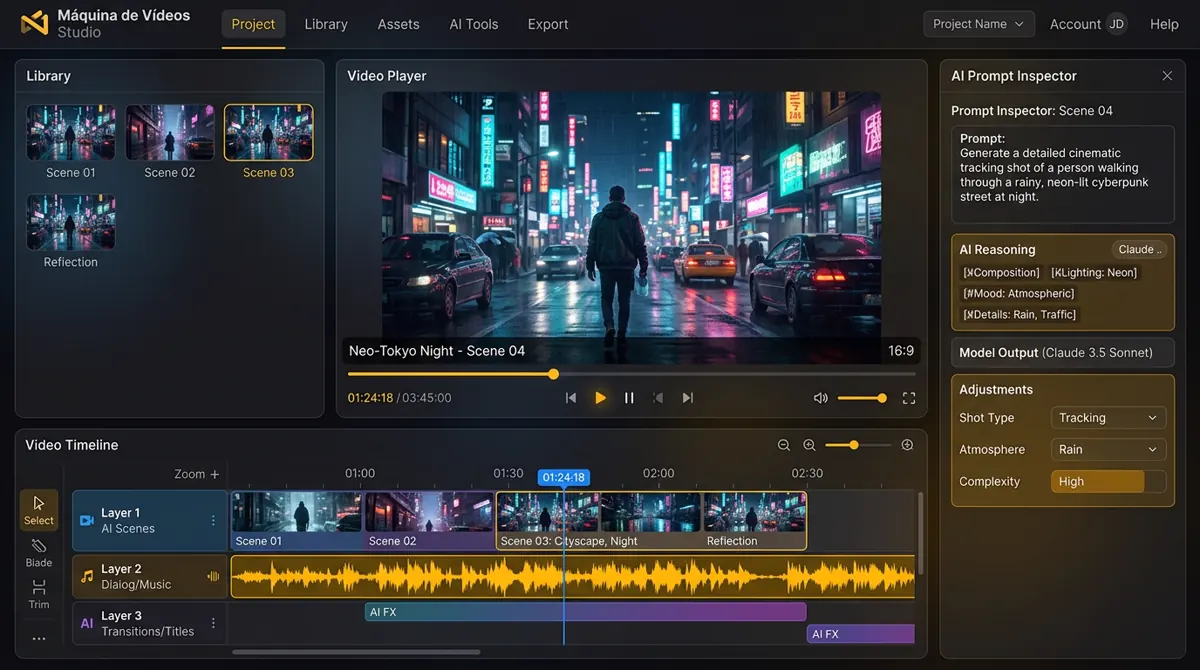Open Layer 1 options menu (vertical dots)
Viewport: 1200px width, 670px height.
click(x=213, y=521)
